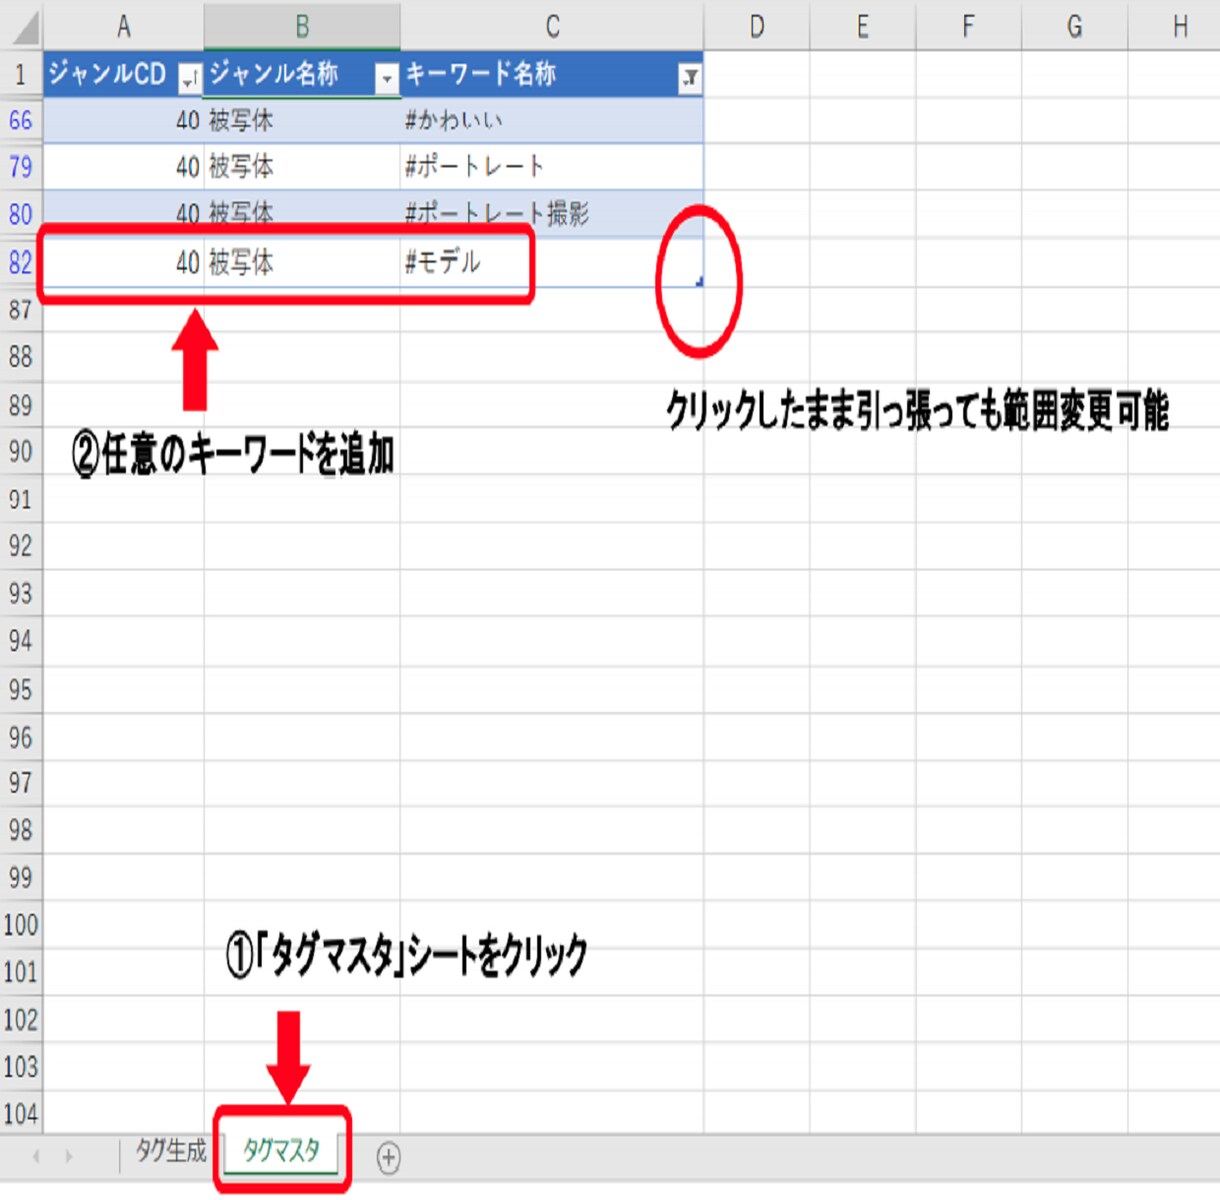Select row 82 header

pyautogui.click(x=21, y=262)
